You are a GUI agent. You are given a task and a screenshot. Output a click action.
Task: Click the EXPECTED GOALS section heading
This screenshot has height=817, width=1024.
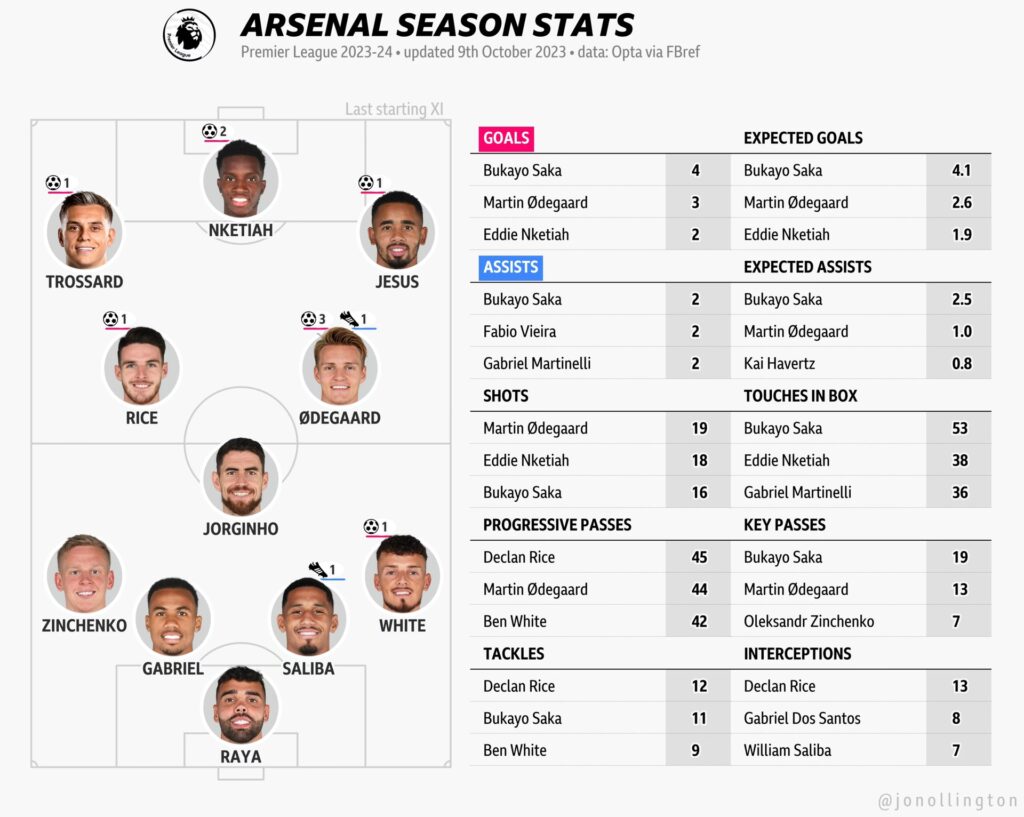tap(802, 138)
